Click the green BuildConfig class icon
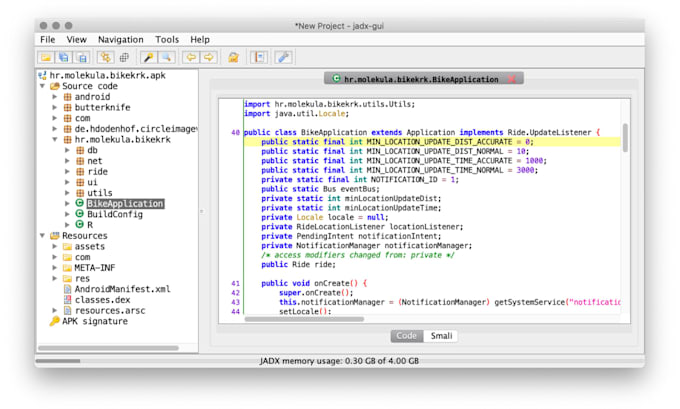This screenshot has height=409, width=680. [80, 214]
